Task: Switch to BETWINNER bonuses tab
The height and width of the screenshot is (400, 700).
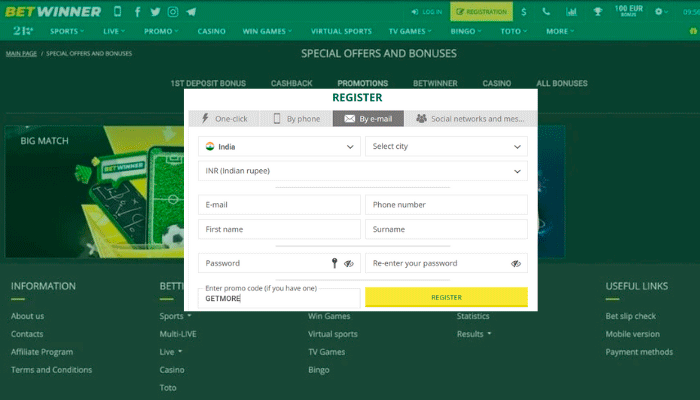Action: tap(435, 83)
